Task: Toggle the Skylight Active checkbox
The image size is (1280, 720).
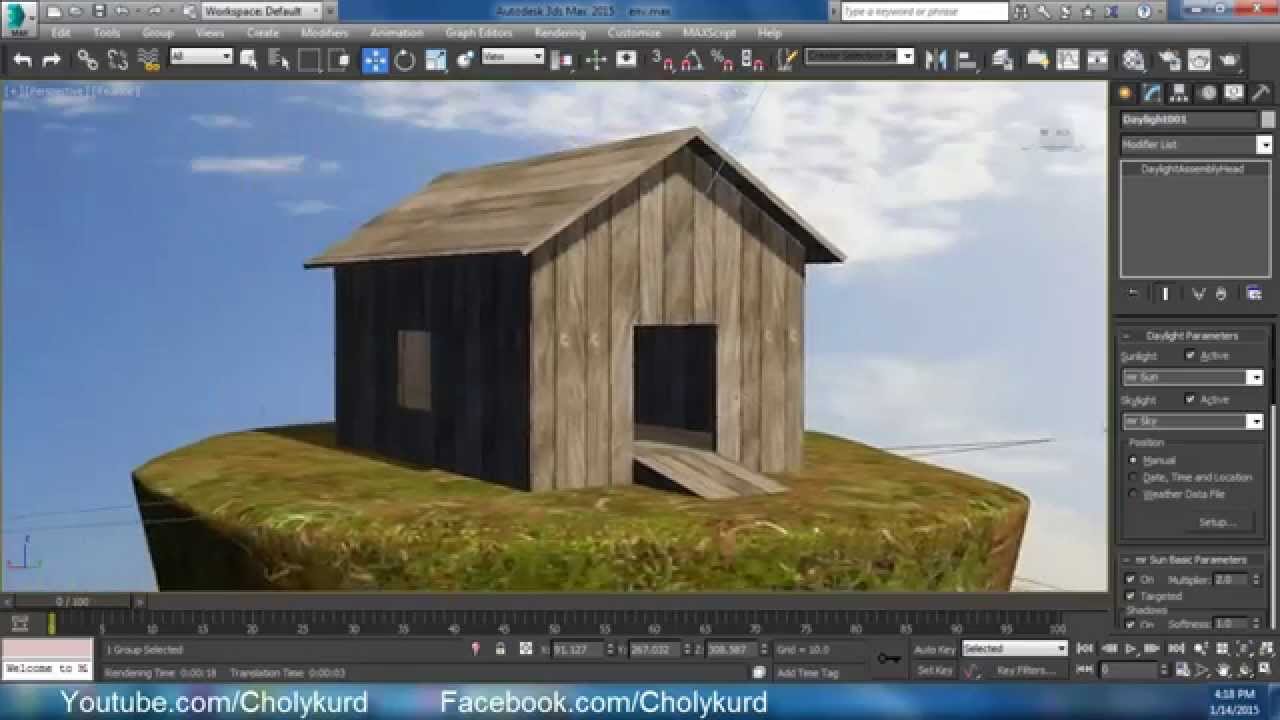Action: pyautogui.click(x=1190, y=399)
